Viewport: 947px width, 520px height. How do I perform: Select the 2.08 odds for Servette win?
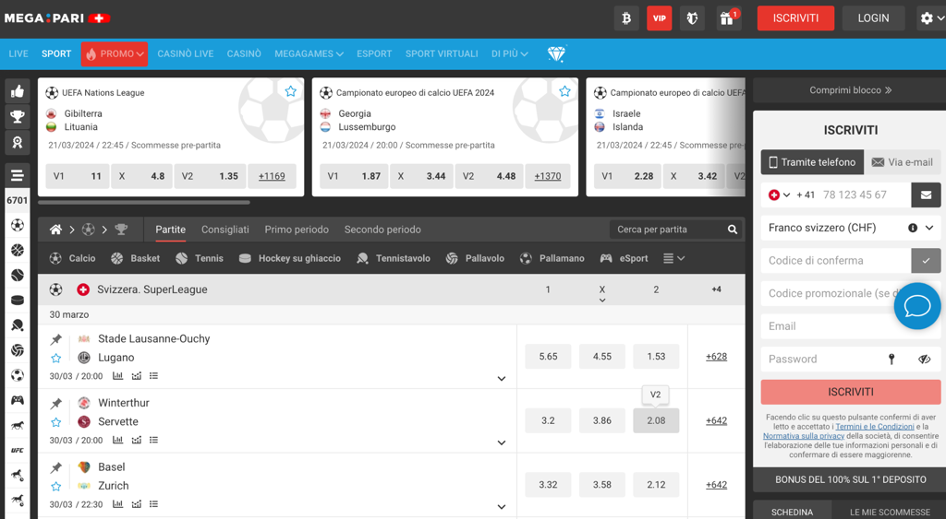[x=656, y=421]
